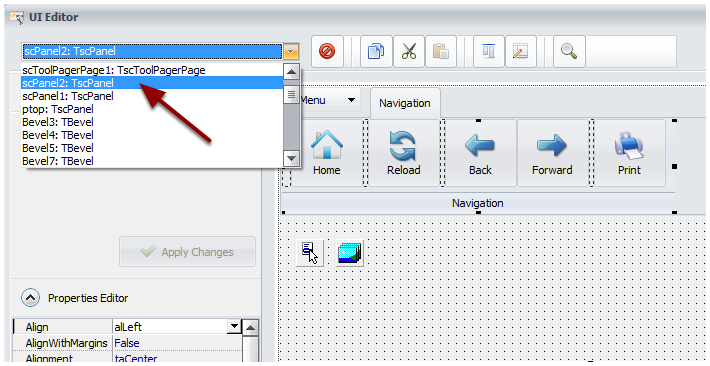710x366 pixels.
Task: Click the taCenter Alignment value
Action: (x=136, y=358)
